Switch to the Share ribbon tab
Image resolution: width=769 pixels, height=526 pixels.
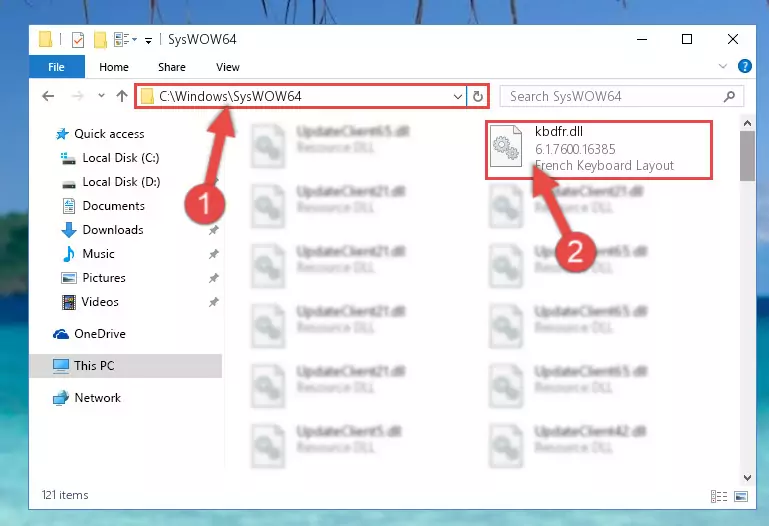point(172,67)
